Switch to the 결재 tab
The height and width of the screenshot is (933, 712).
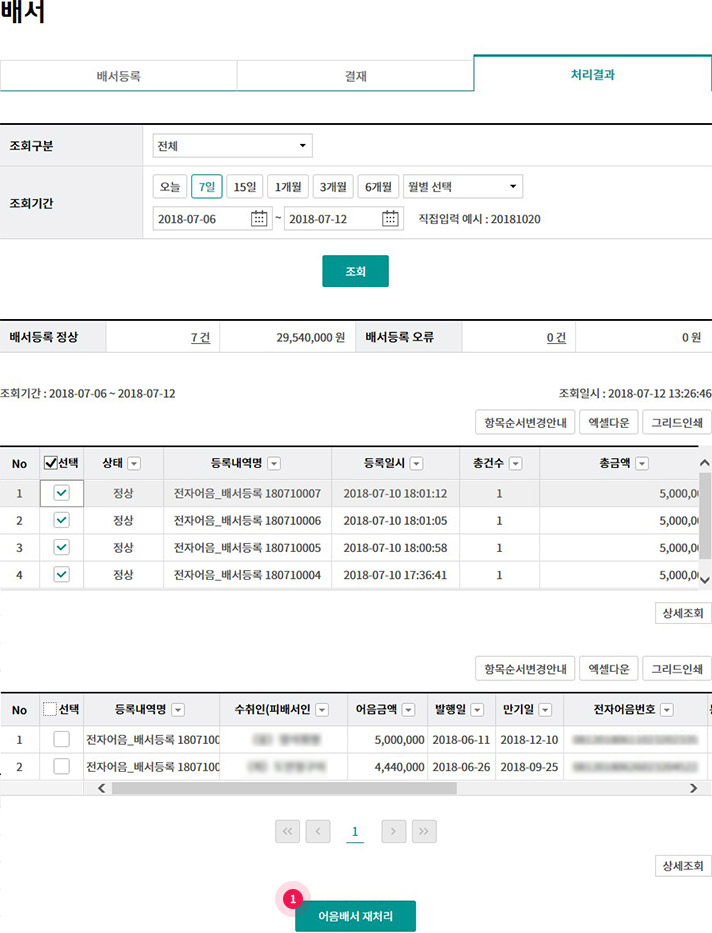coord(355,76)
